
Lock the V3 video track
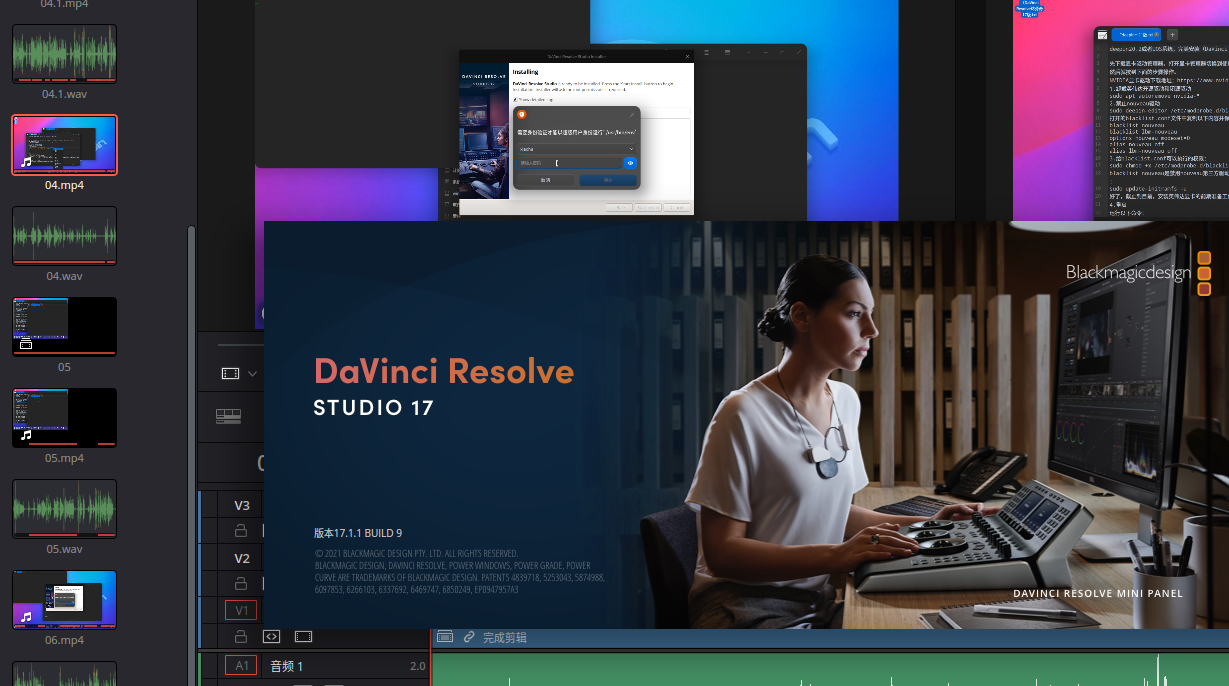(x=240, y=530)
